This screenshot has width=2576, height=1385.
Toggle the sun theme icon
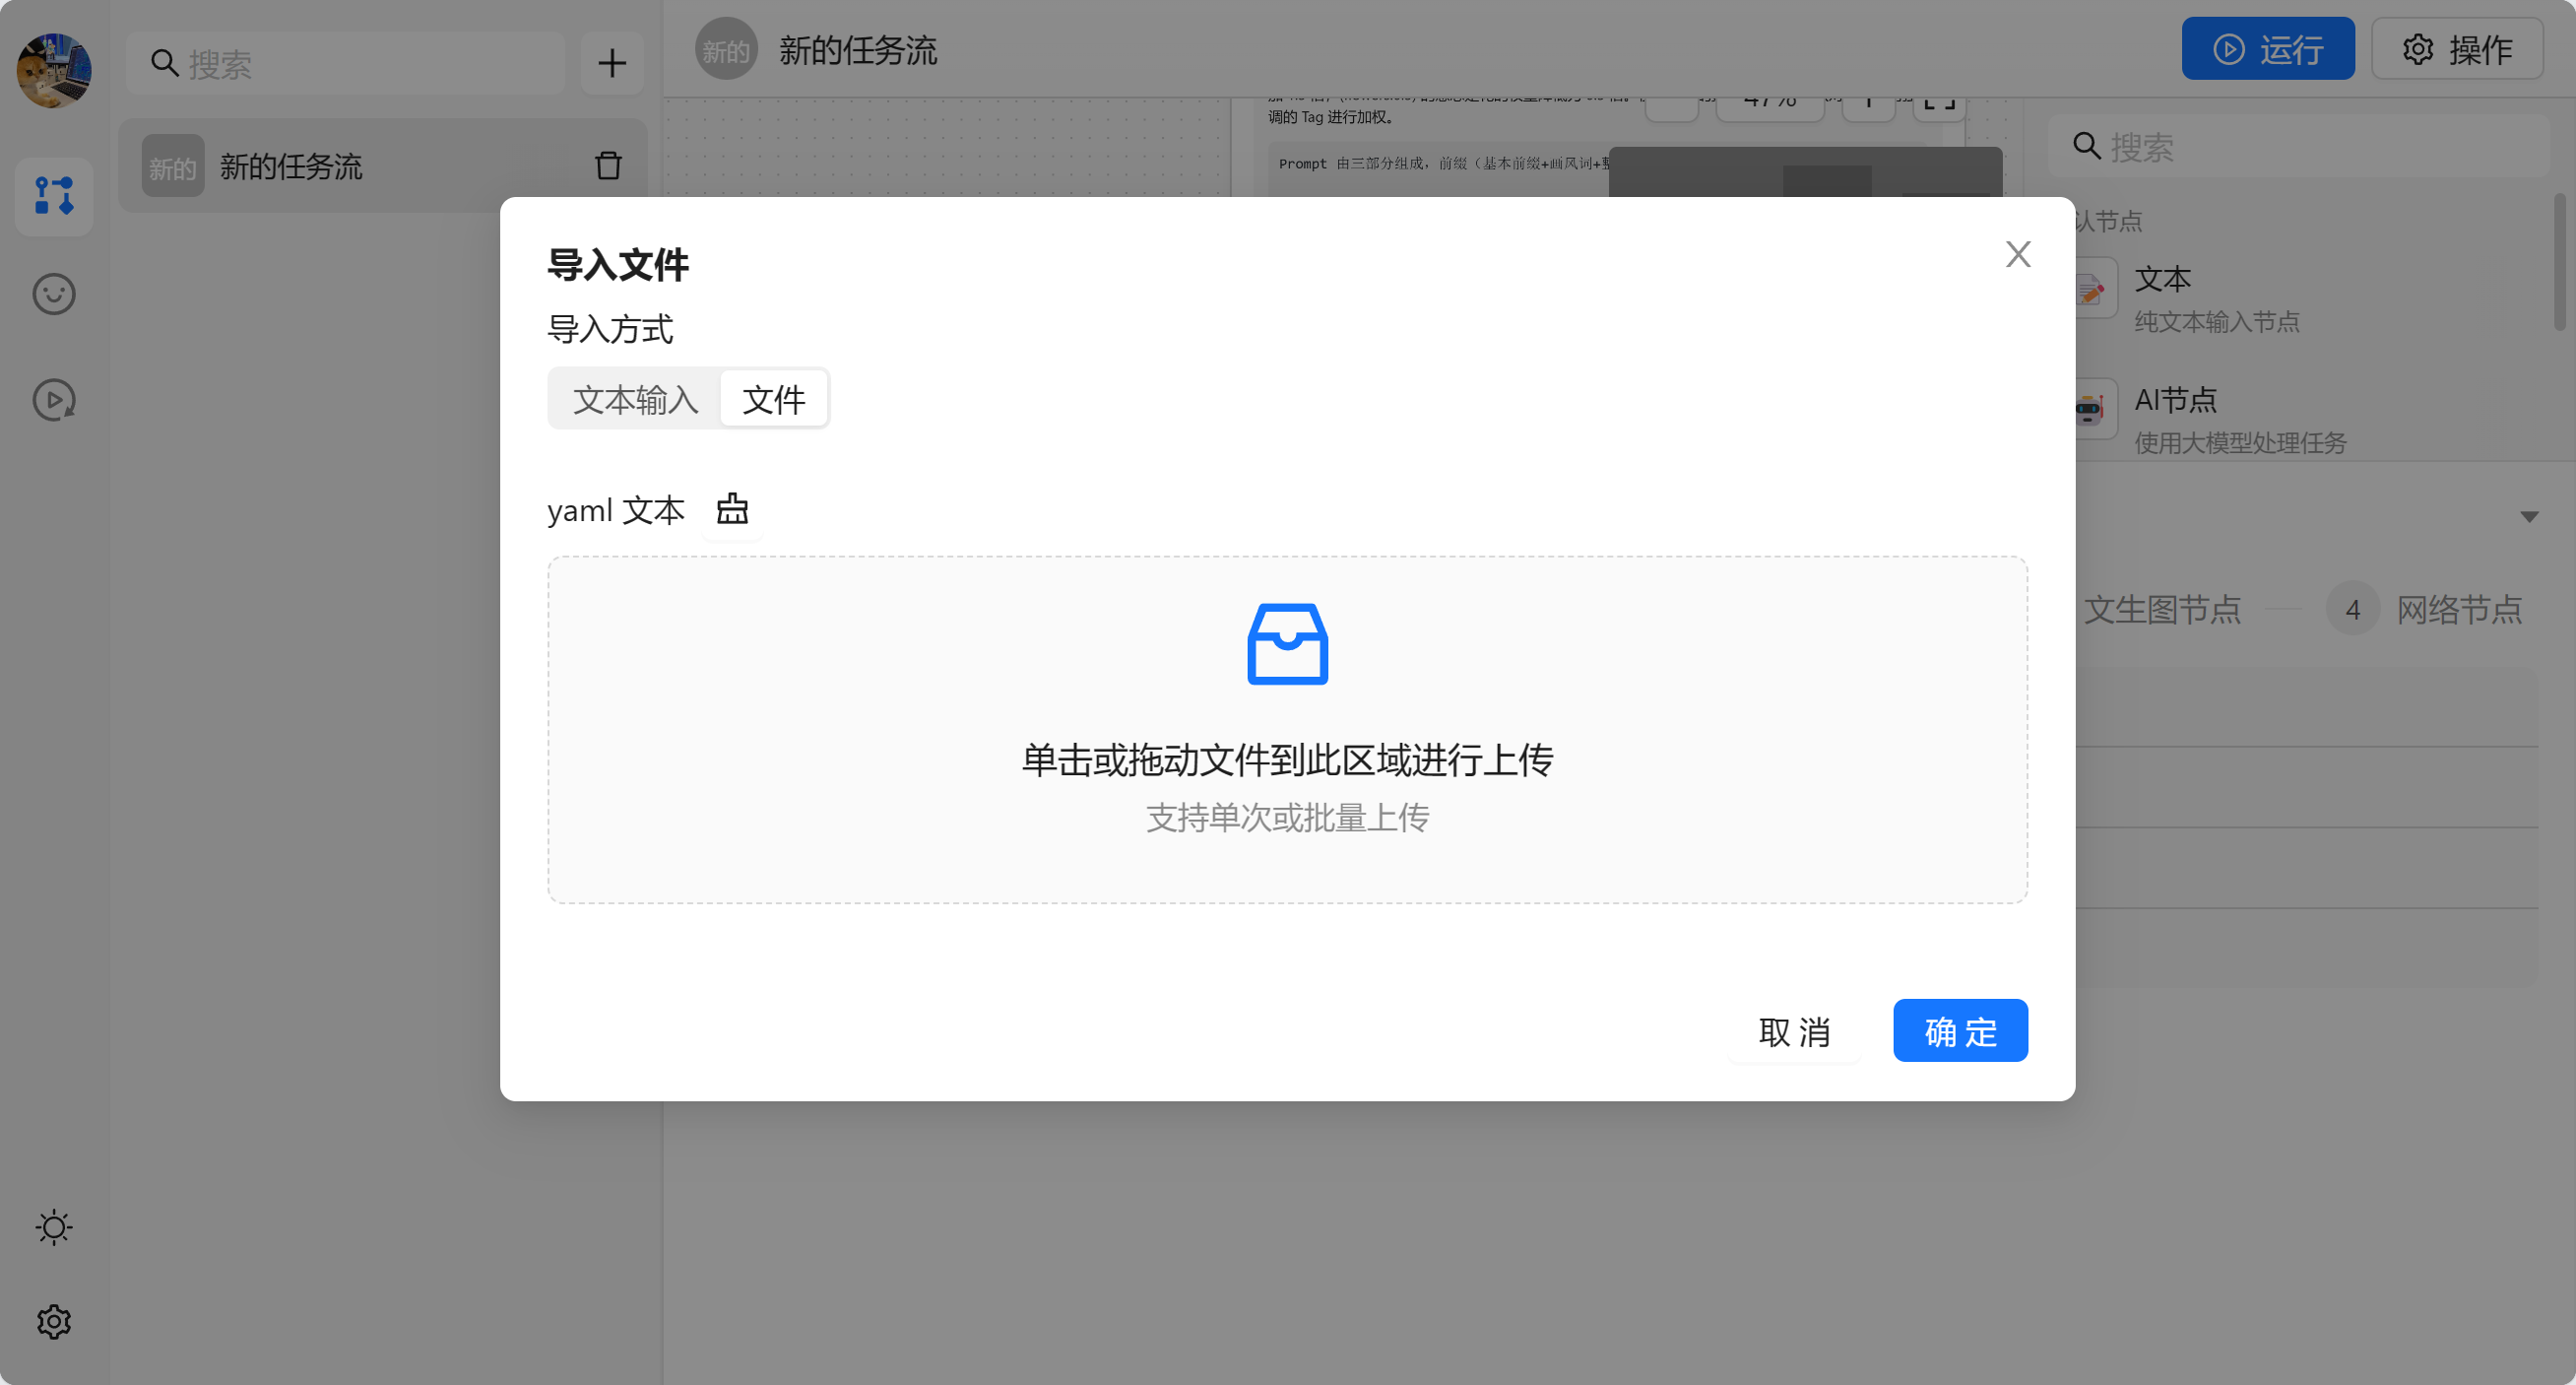tap(54, 1227)
